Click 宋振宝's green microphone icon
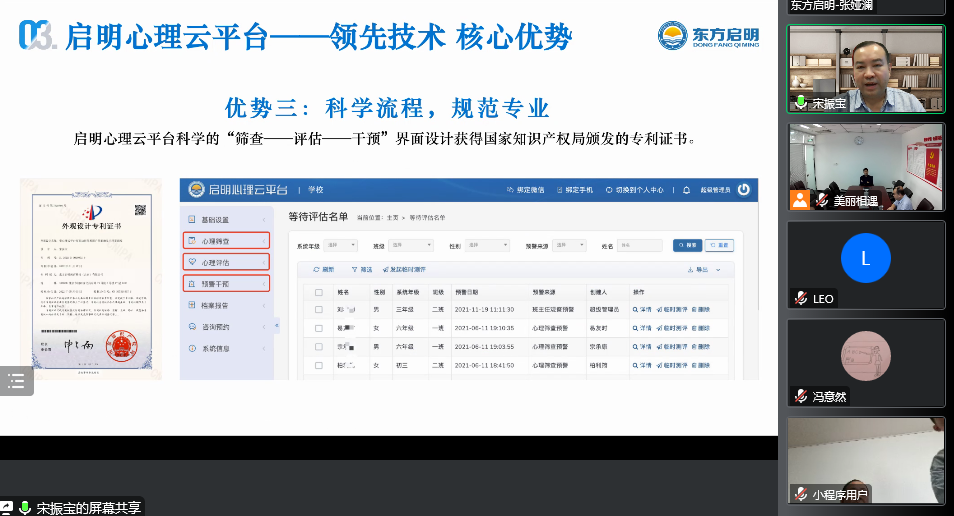 click(x=800, y=103)
